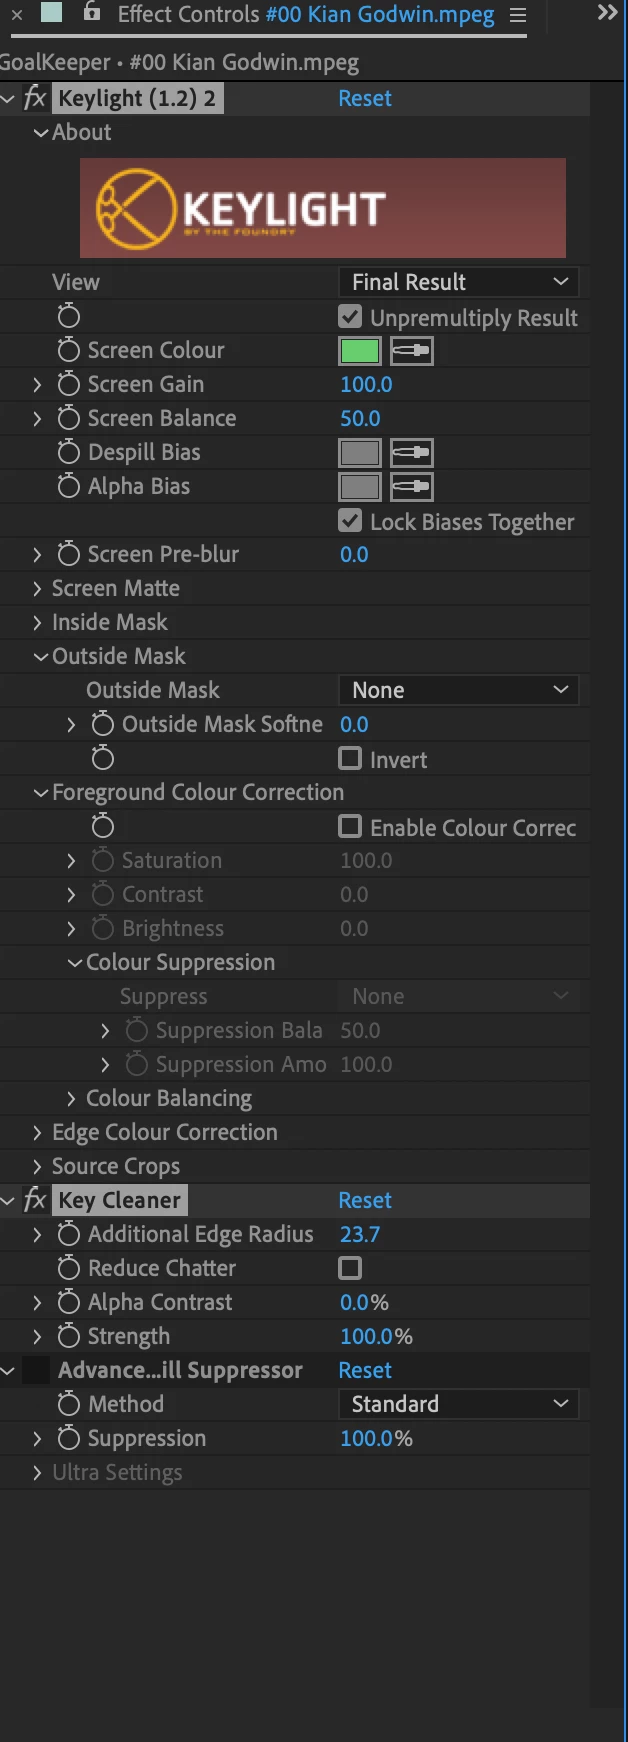Click the Screen Colour eyedropper icon
Image resolution: width=628 pixels, height=1742 pixels.
tap(411, 351)
